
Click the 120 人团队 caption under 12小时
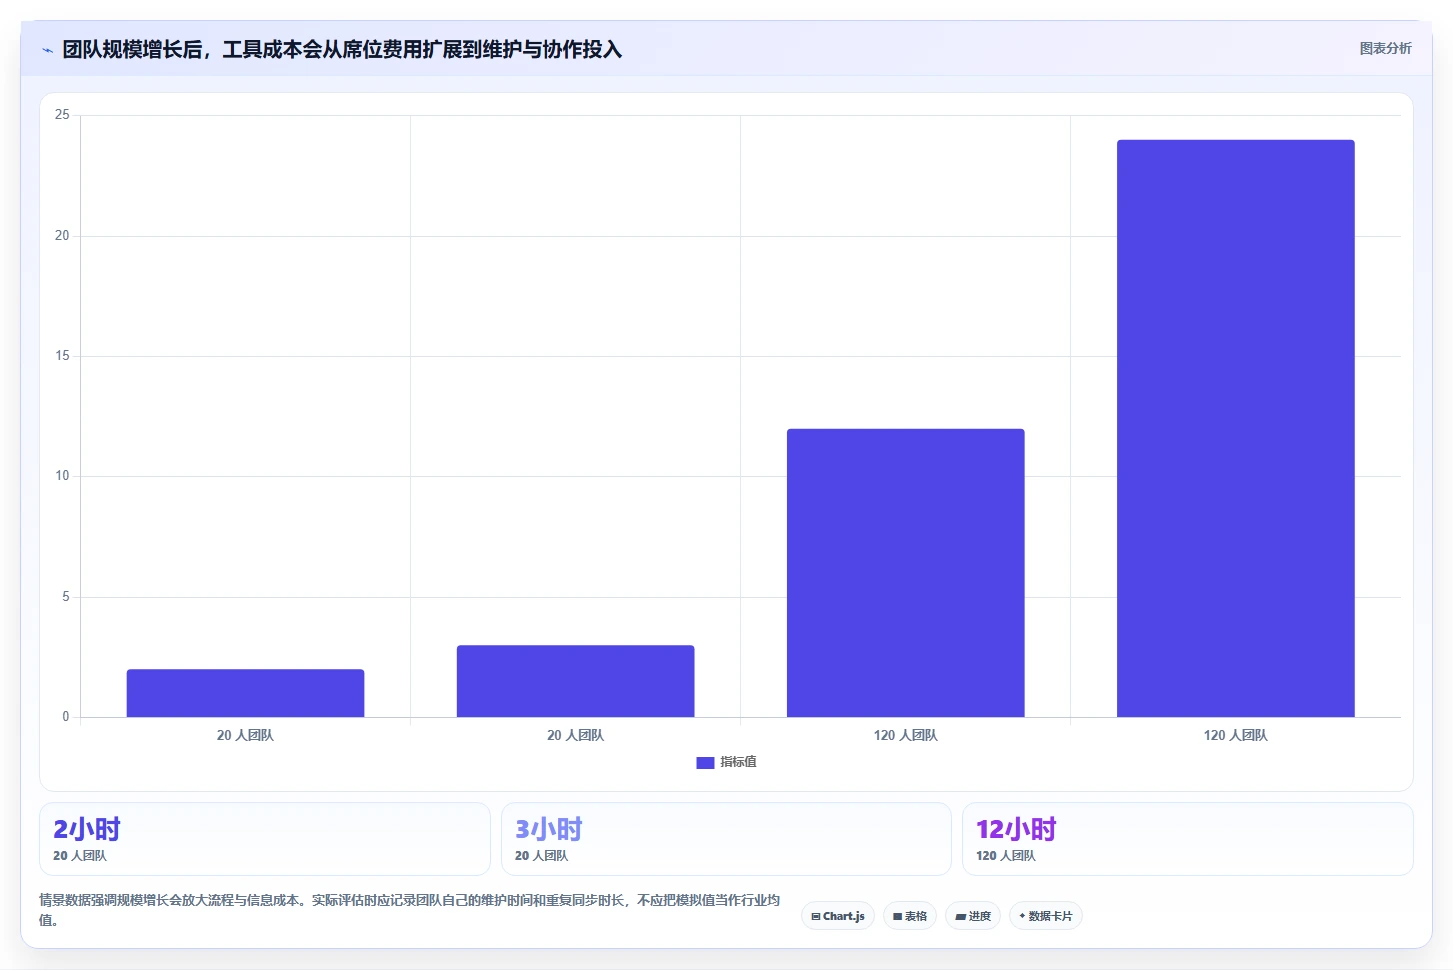tap(1006, 856)
